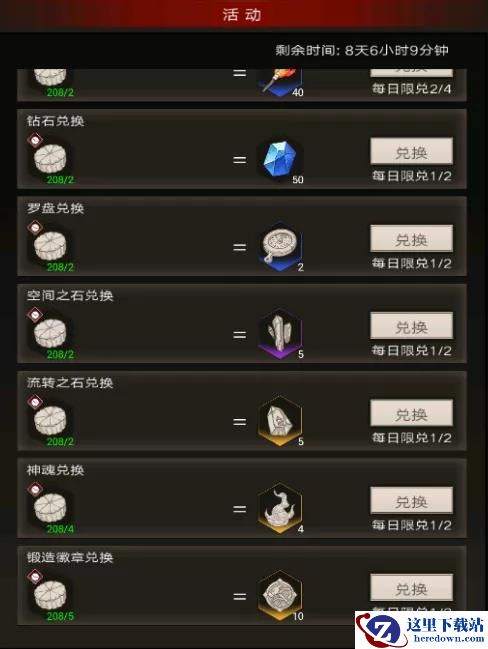Tap mooncake icon in 锻造徽章兑换 row
The width and height of the screenshot is (488, 649).
point(50,594)
